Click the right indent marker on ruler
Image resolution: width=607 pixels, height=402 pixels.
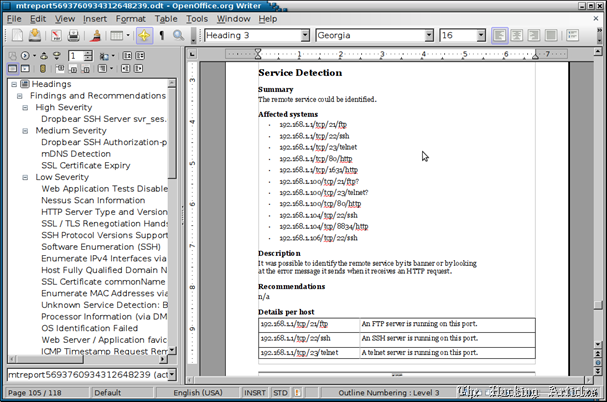pos(535,55)
